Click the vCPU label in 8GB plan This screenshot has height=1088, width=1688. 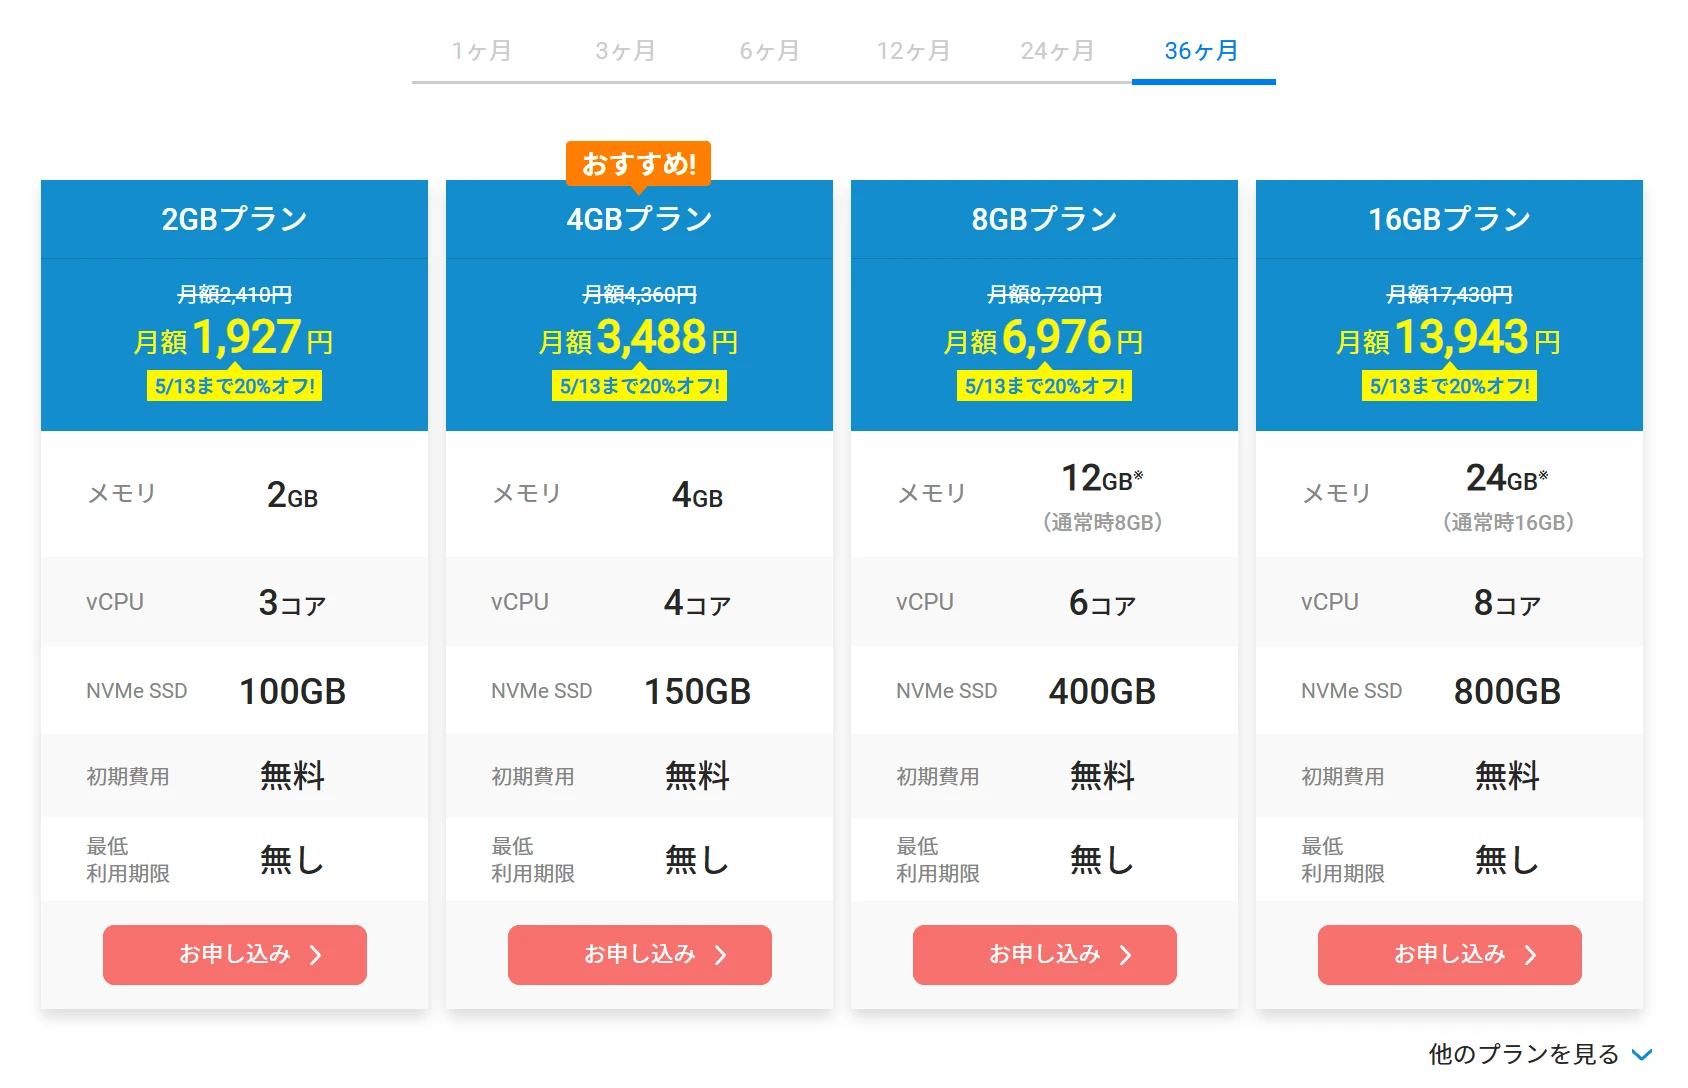925,602
